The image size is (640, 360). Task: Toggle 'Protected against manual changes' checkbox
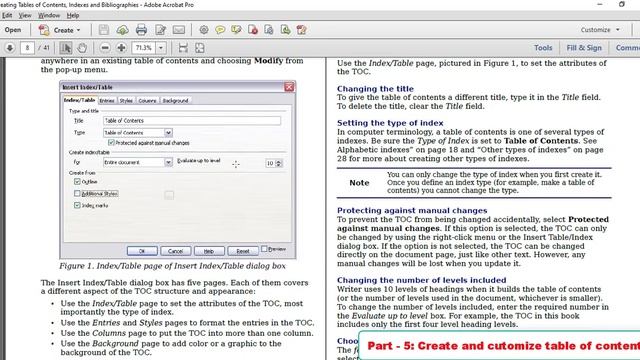click(111, 143)
